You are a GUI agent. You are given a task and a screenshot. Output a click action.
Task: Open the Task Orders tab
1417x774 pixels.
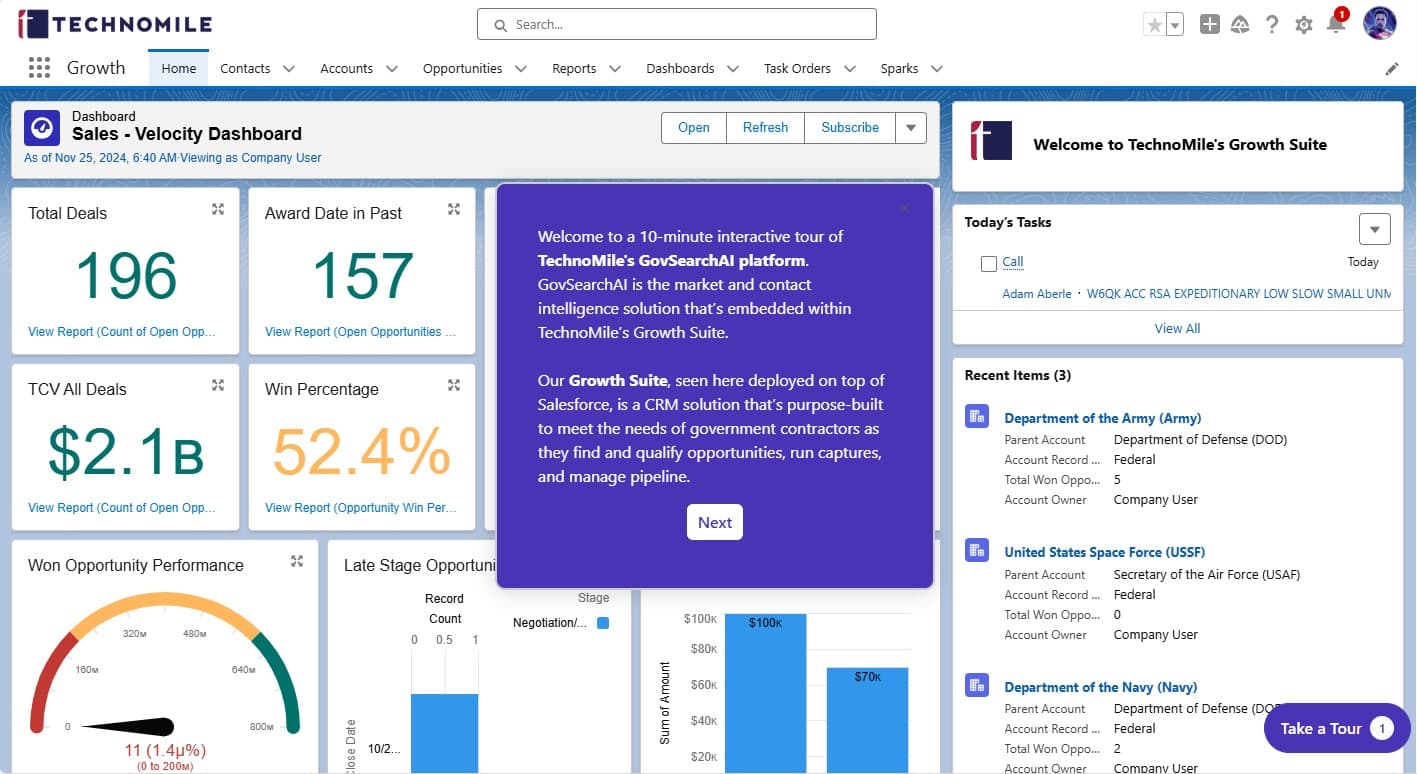797,69
